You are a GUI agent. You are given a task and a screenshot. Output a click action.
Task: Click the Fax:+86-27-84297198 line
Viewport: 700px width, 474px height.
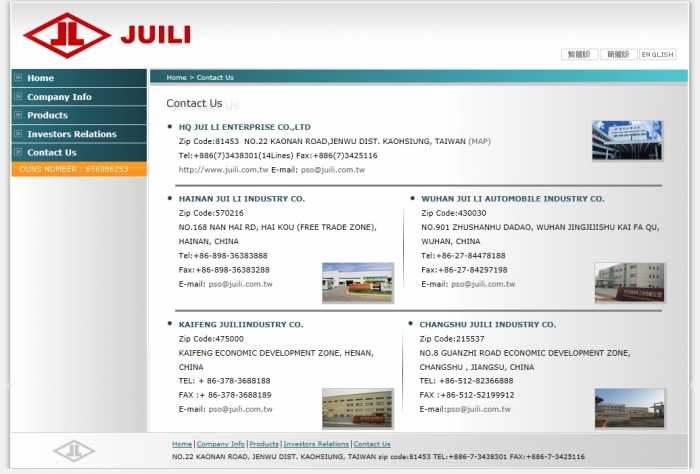[464, 270]
